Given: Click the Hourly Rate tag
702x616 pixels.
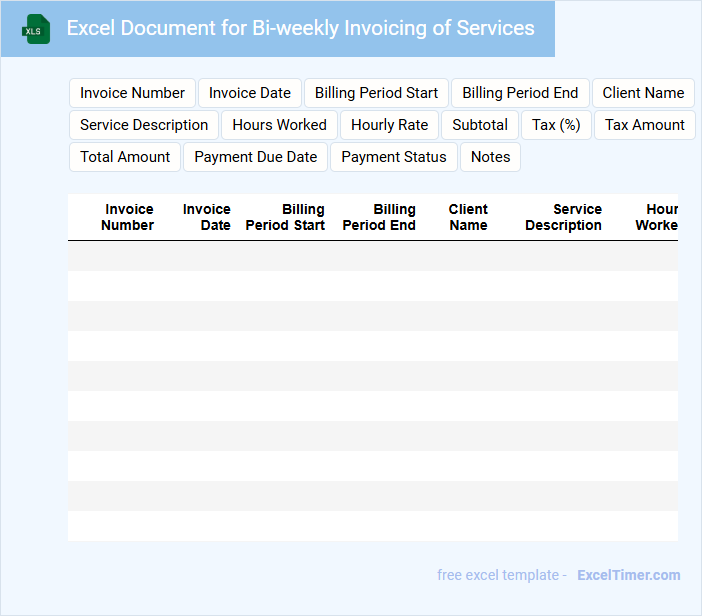Looking at the screenshot, I should (389, 125).
